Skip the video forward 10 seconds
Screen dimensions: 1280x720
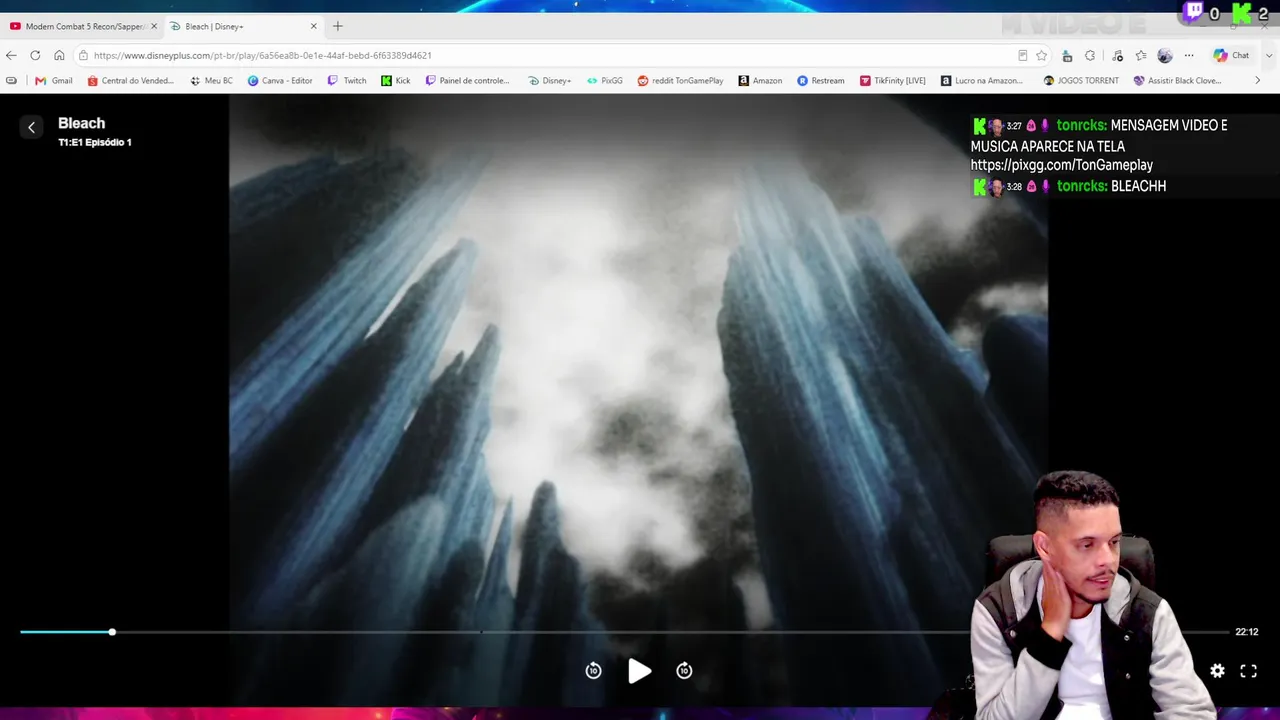684,671
